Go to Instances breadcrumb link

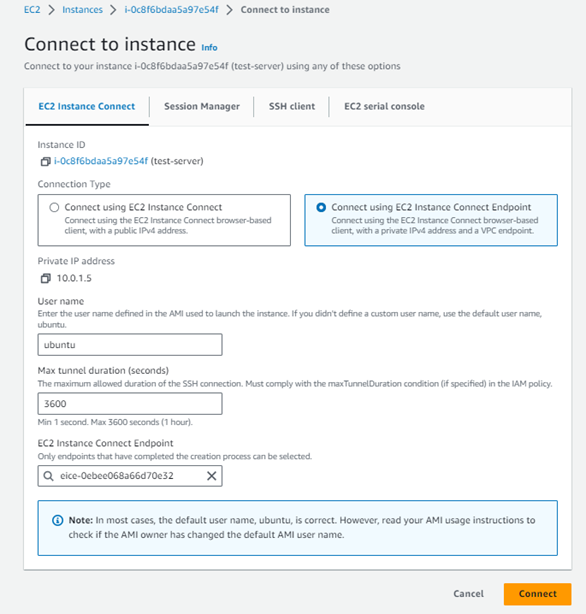(82, 10)
